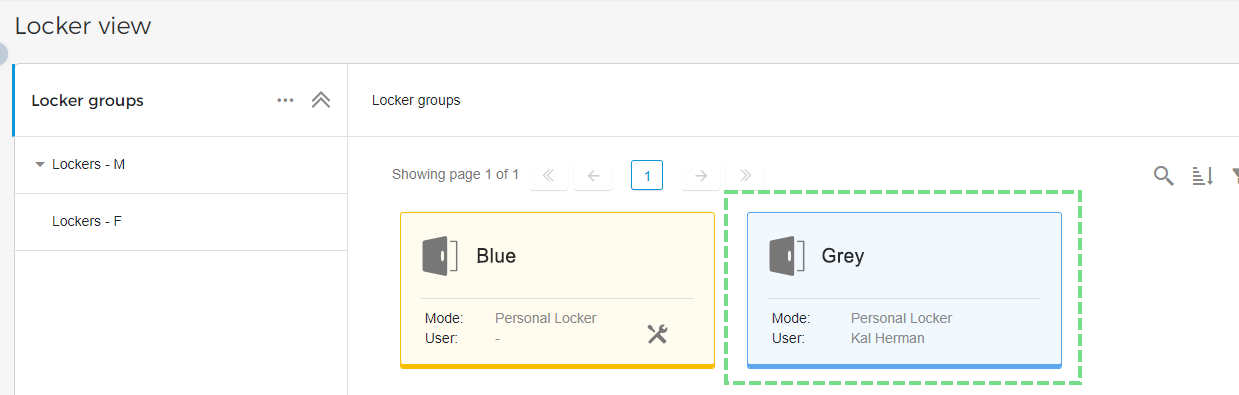Screen dimensions: 1239x395
Task: Click the maintenance tools icon on Blue
Action: (x=657, y=334)
